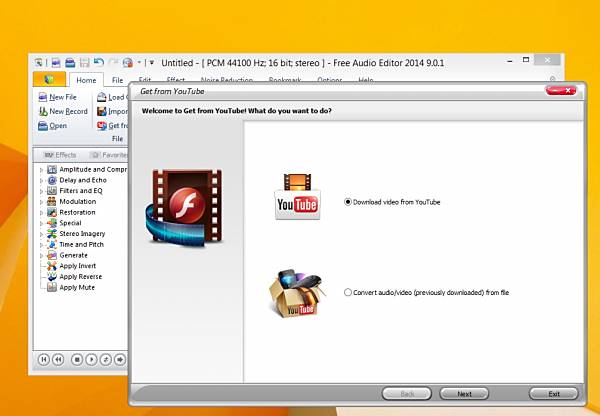600x416 pixels.
Task: Switch to the Home ribbon tab
Action: pyautogui.click(x=86, y=80)
